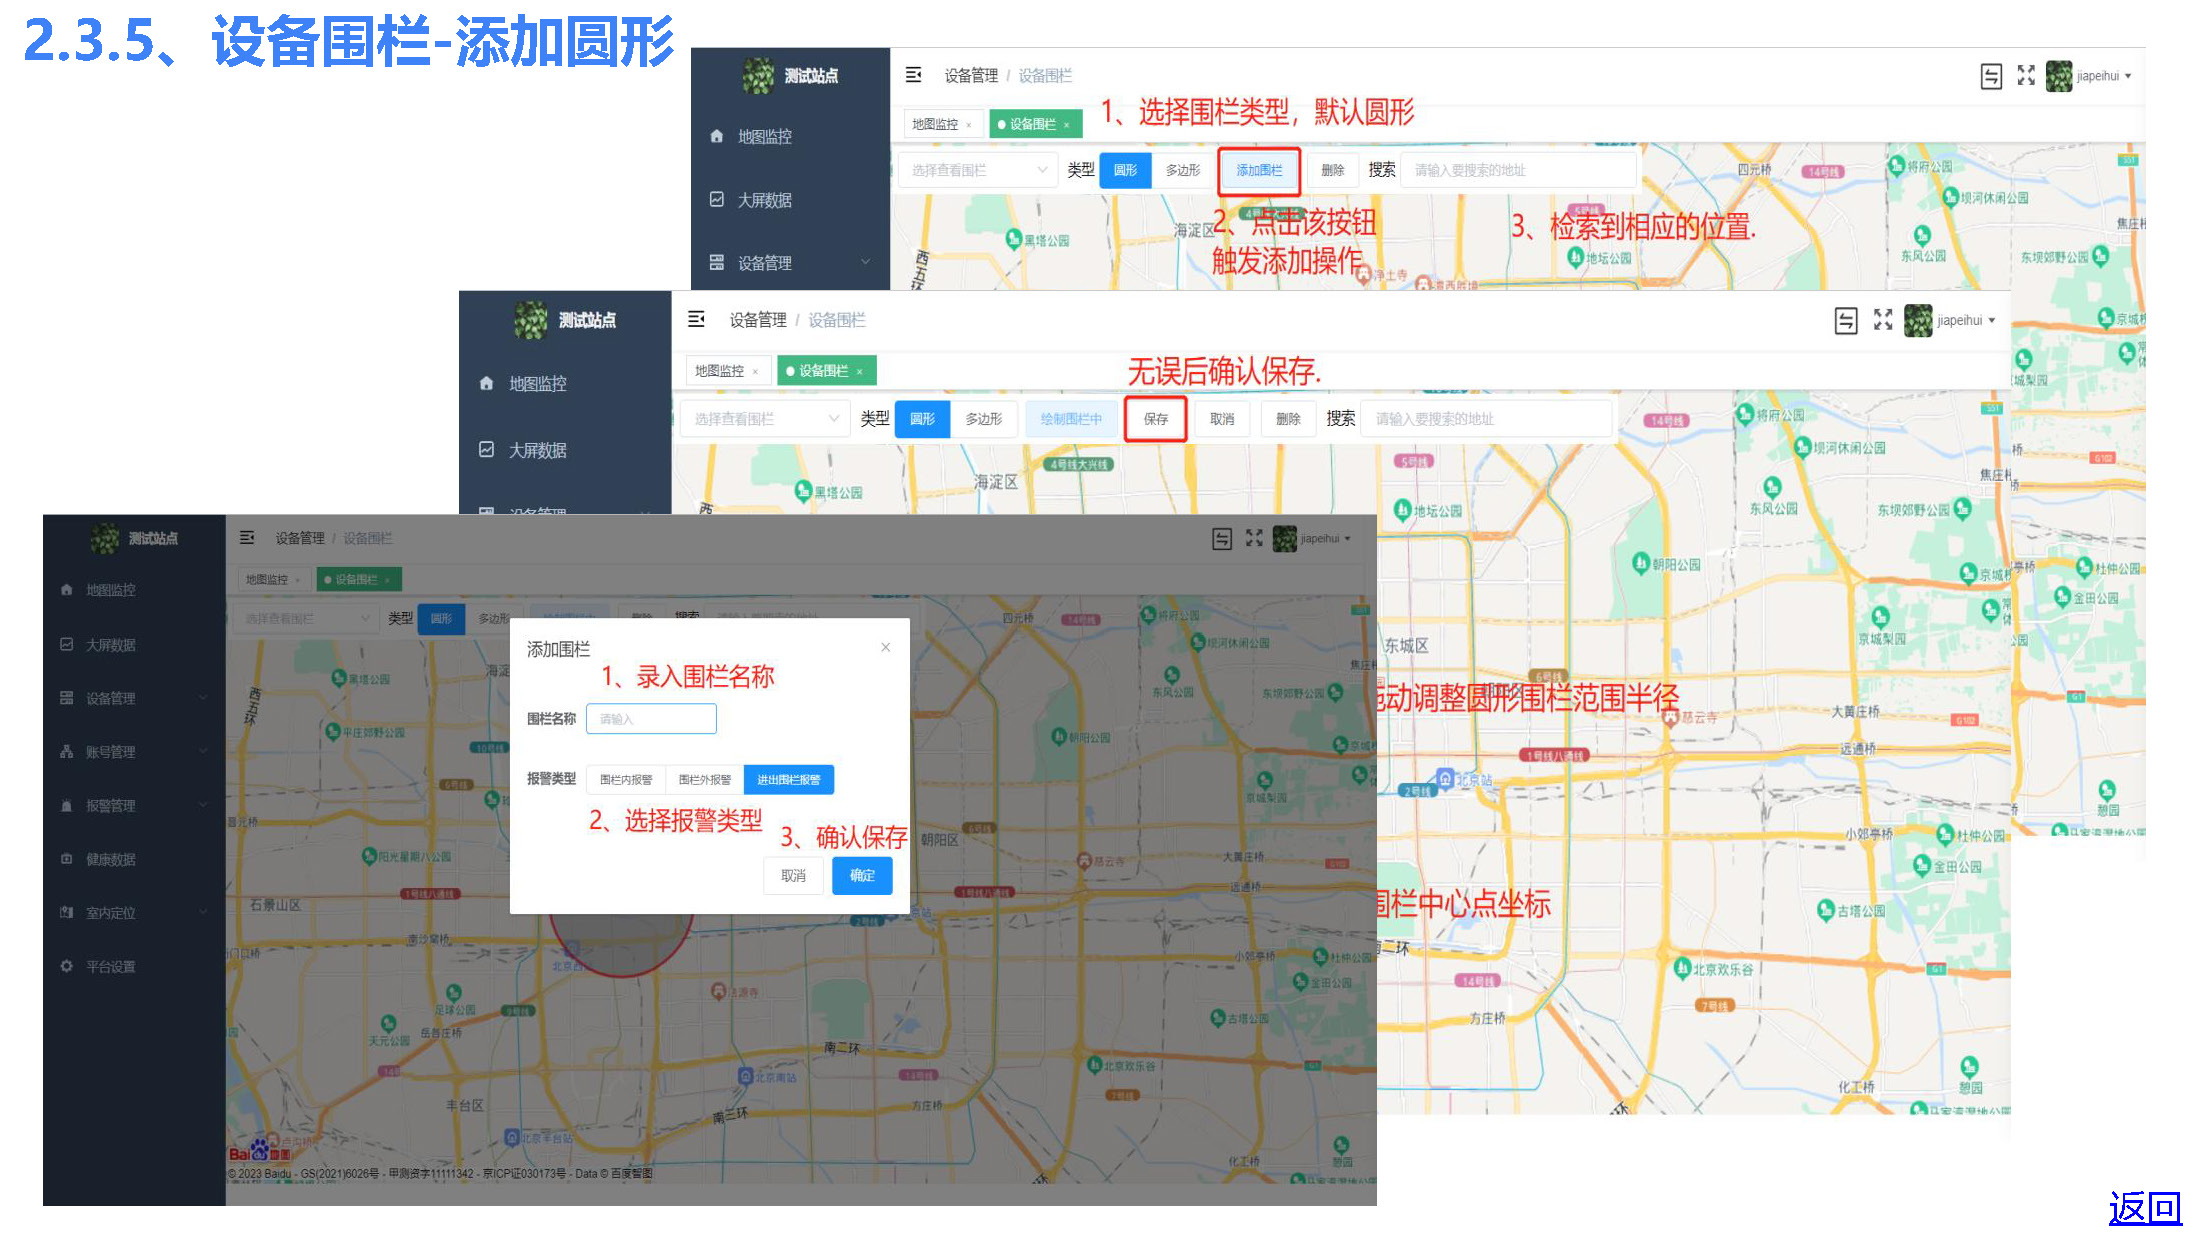Click 账号管理 icon in bottom screenshot sidebar
2200x1238 pixels.
[x=66, y=751]
